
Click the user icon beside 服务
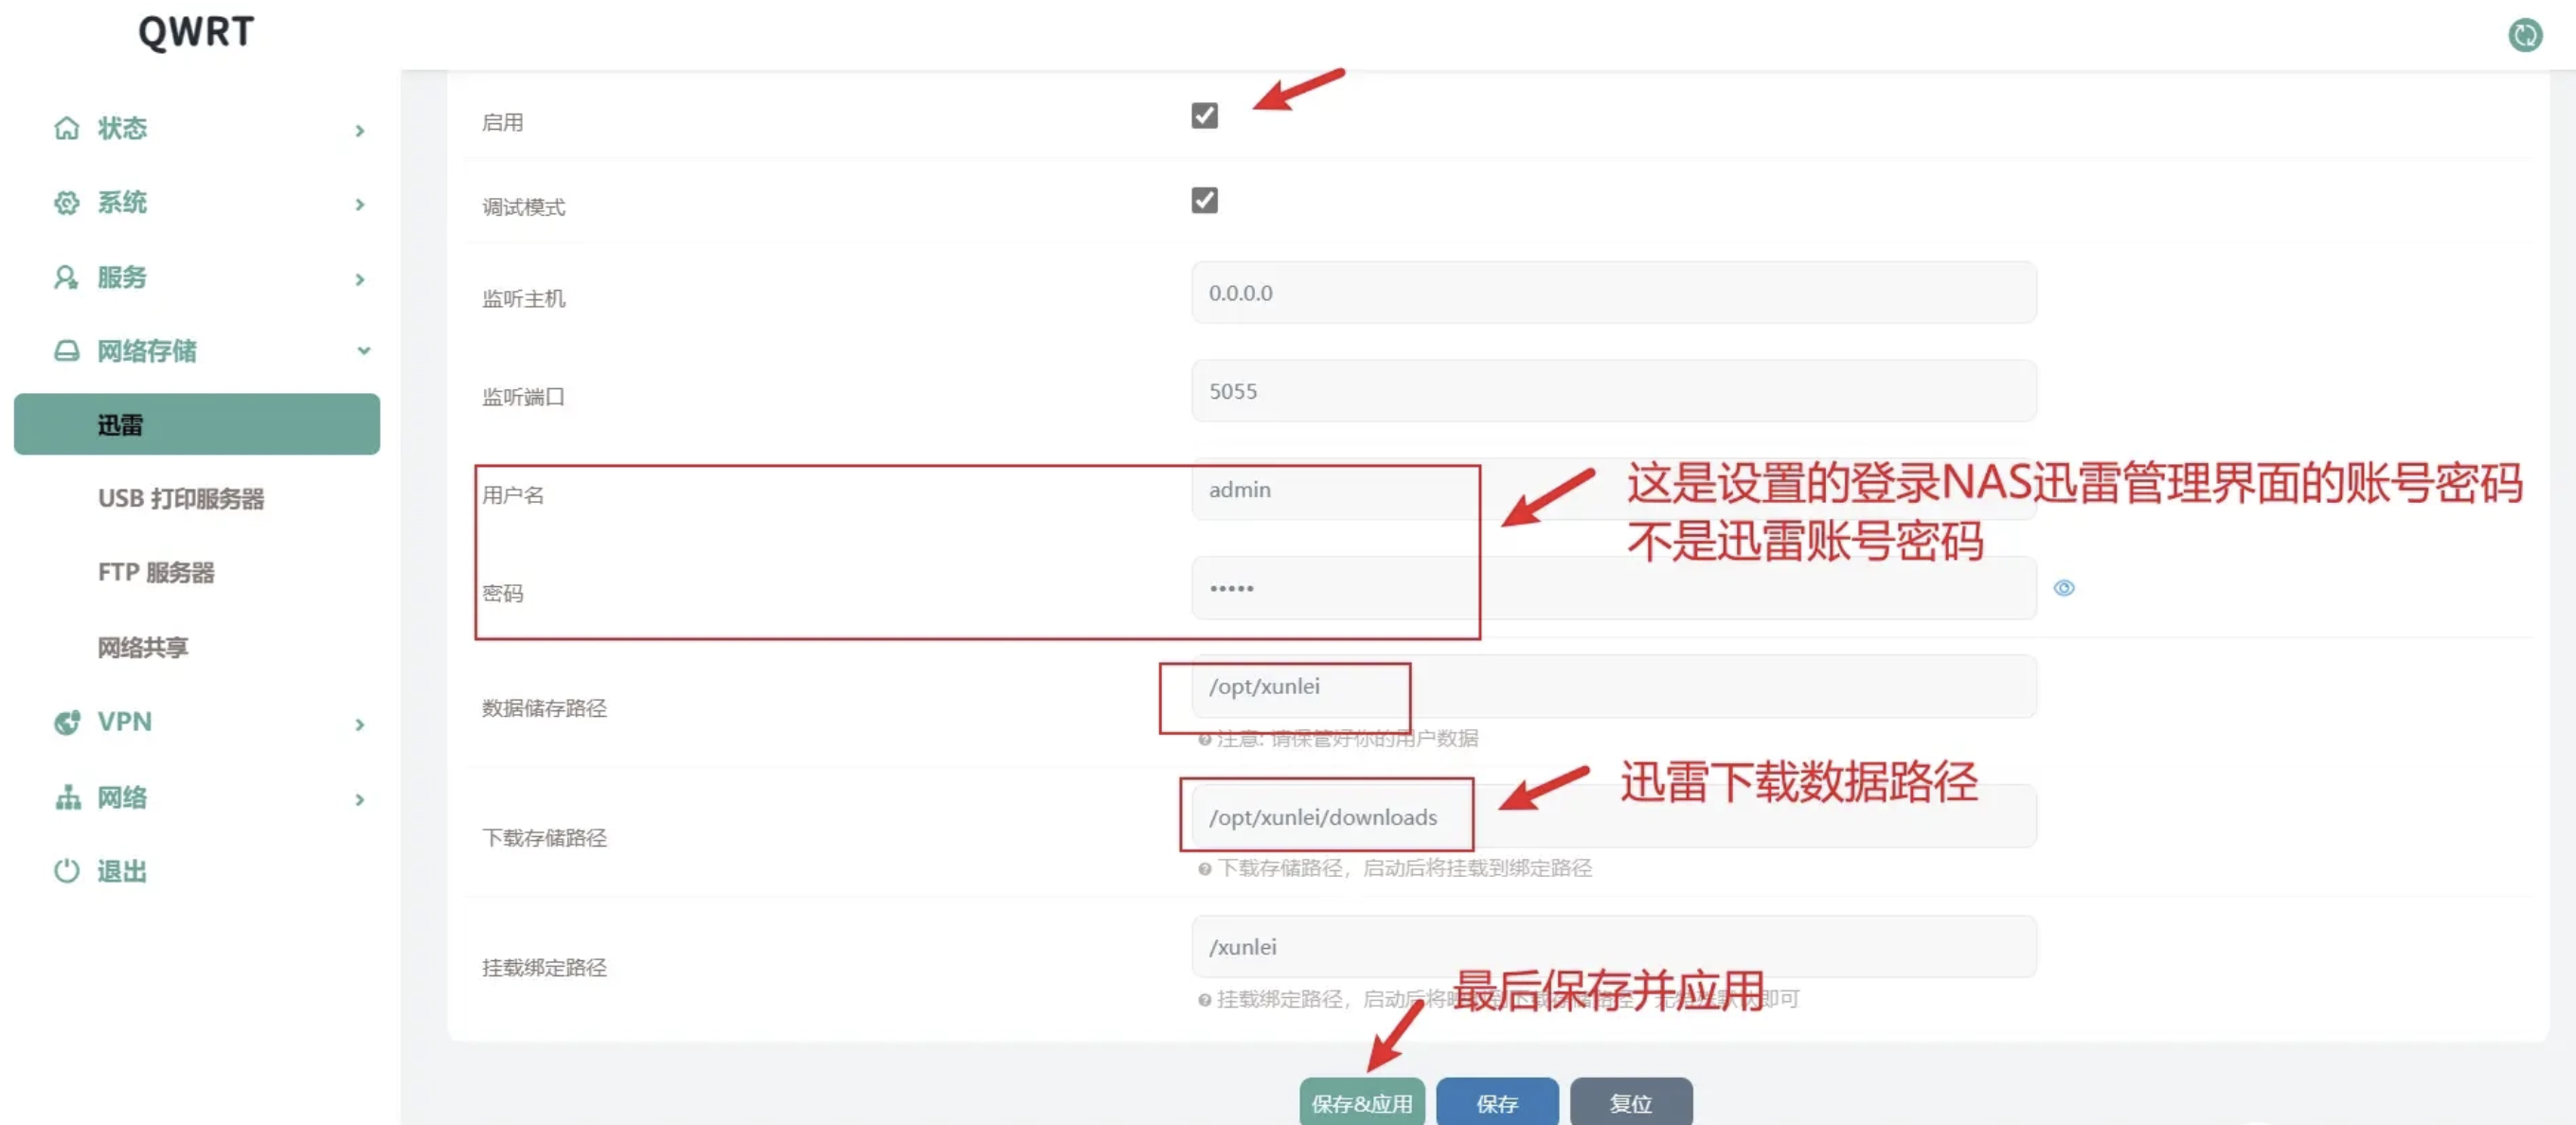tap(66, 277)
